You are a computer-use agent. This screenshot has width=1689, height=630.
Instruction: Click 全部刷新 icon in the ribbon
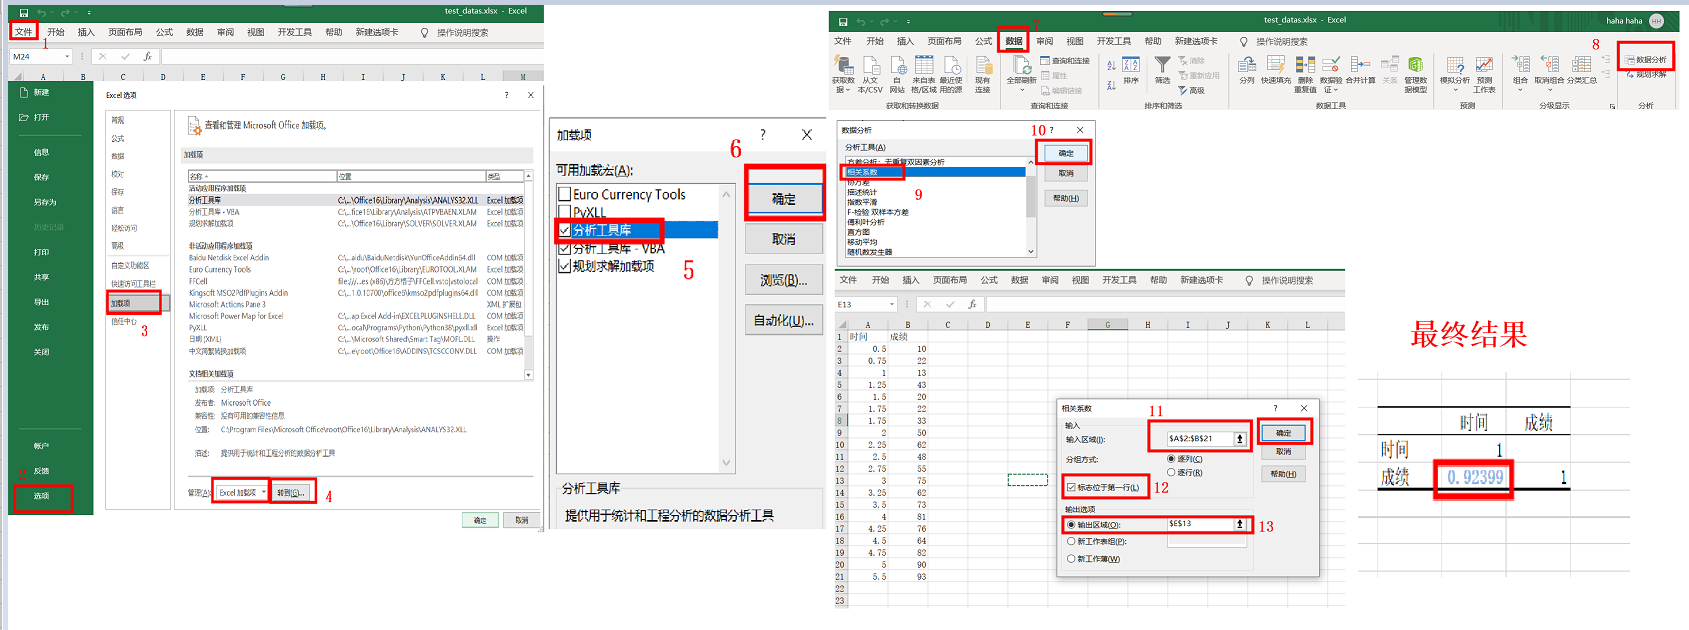(x=1021, y=66)
